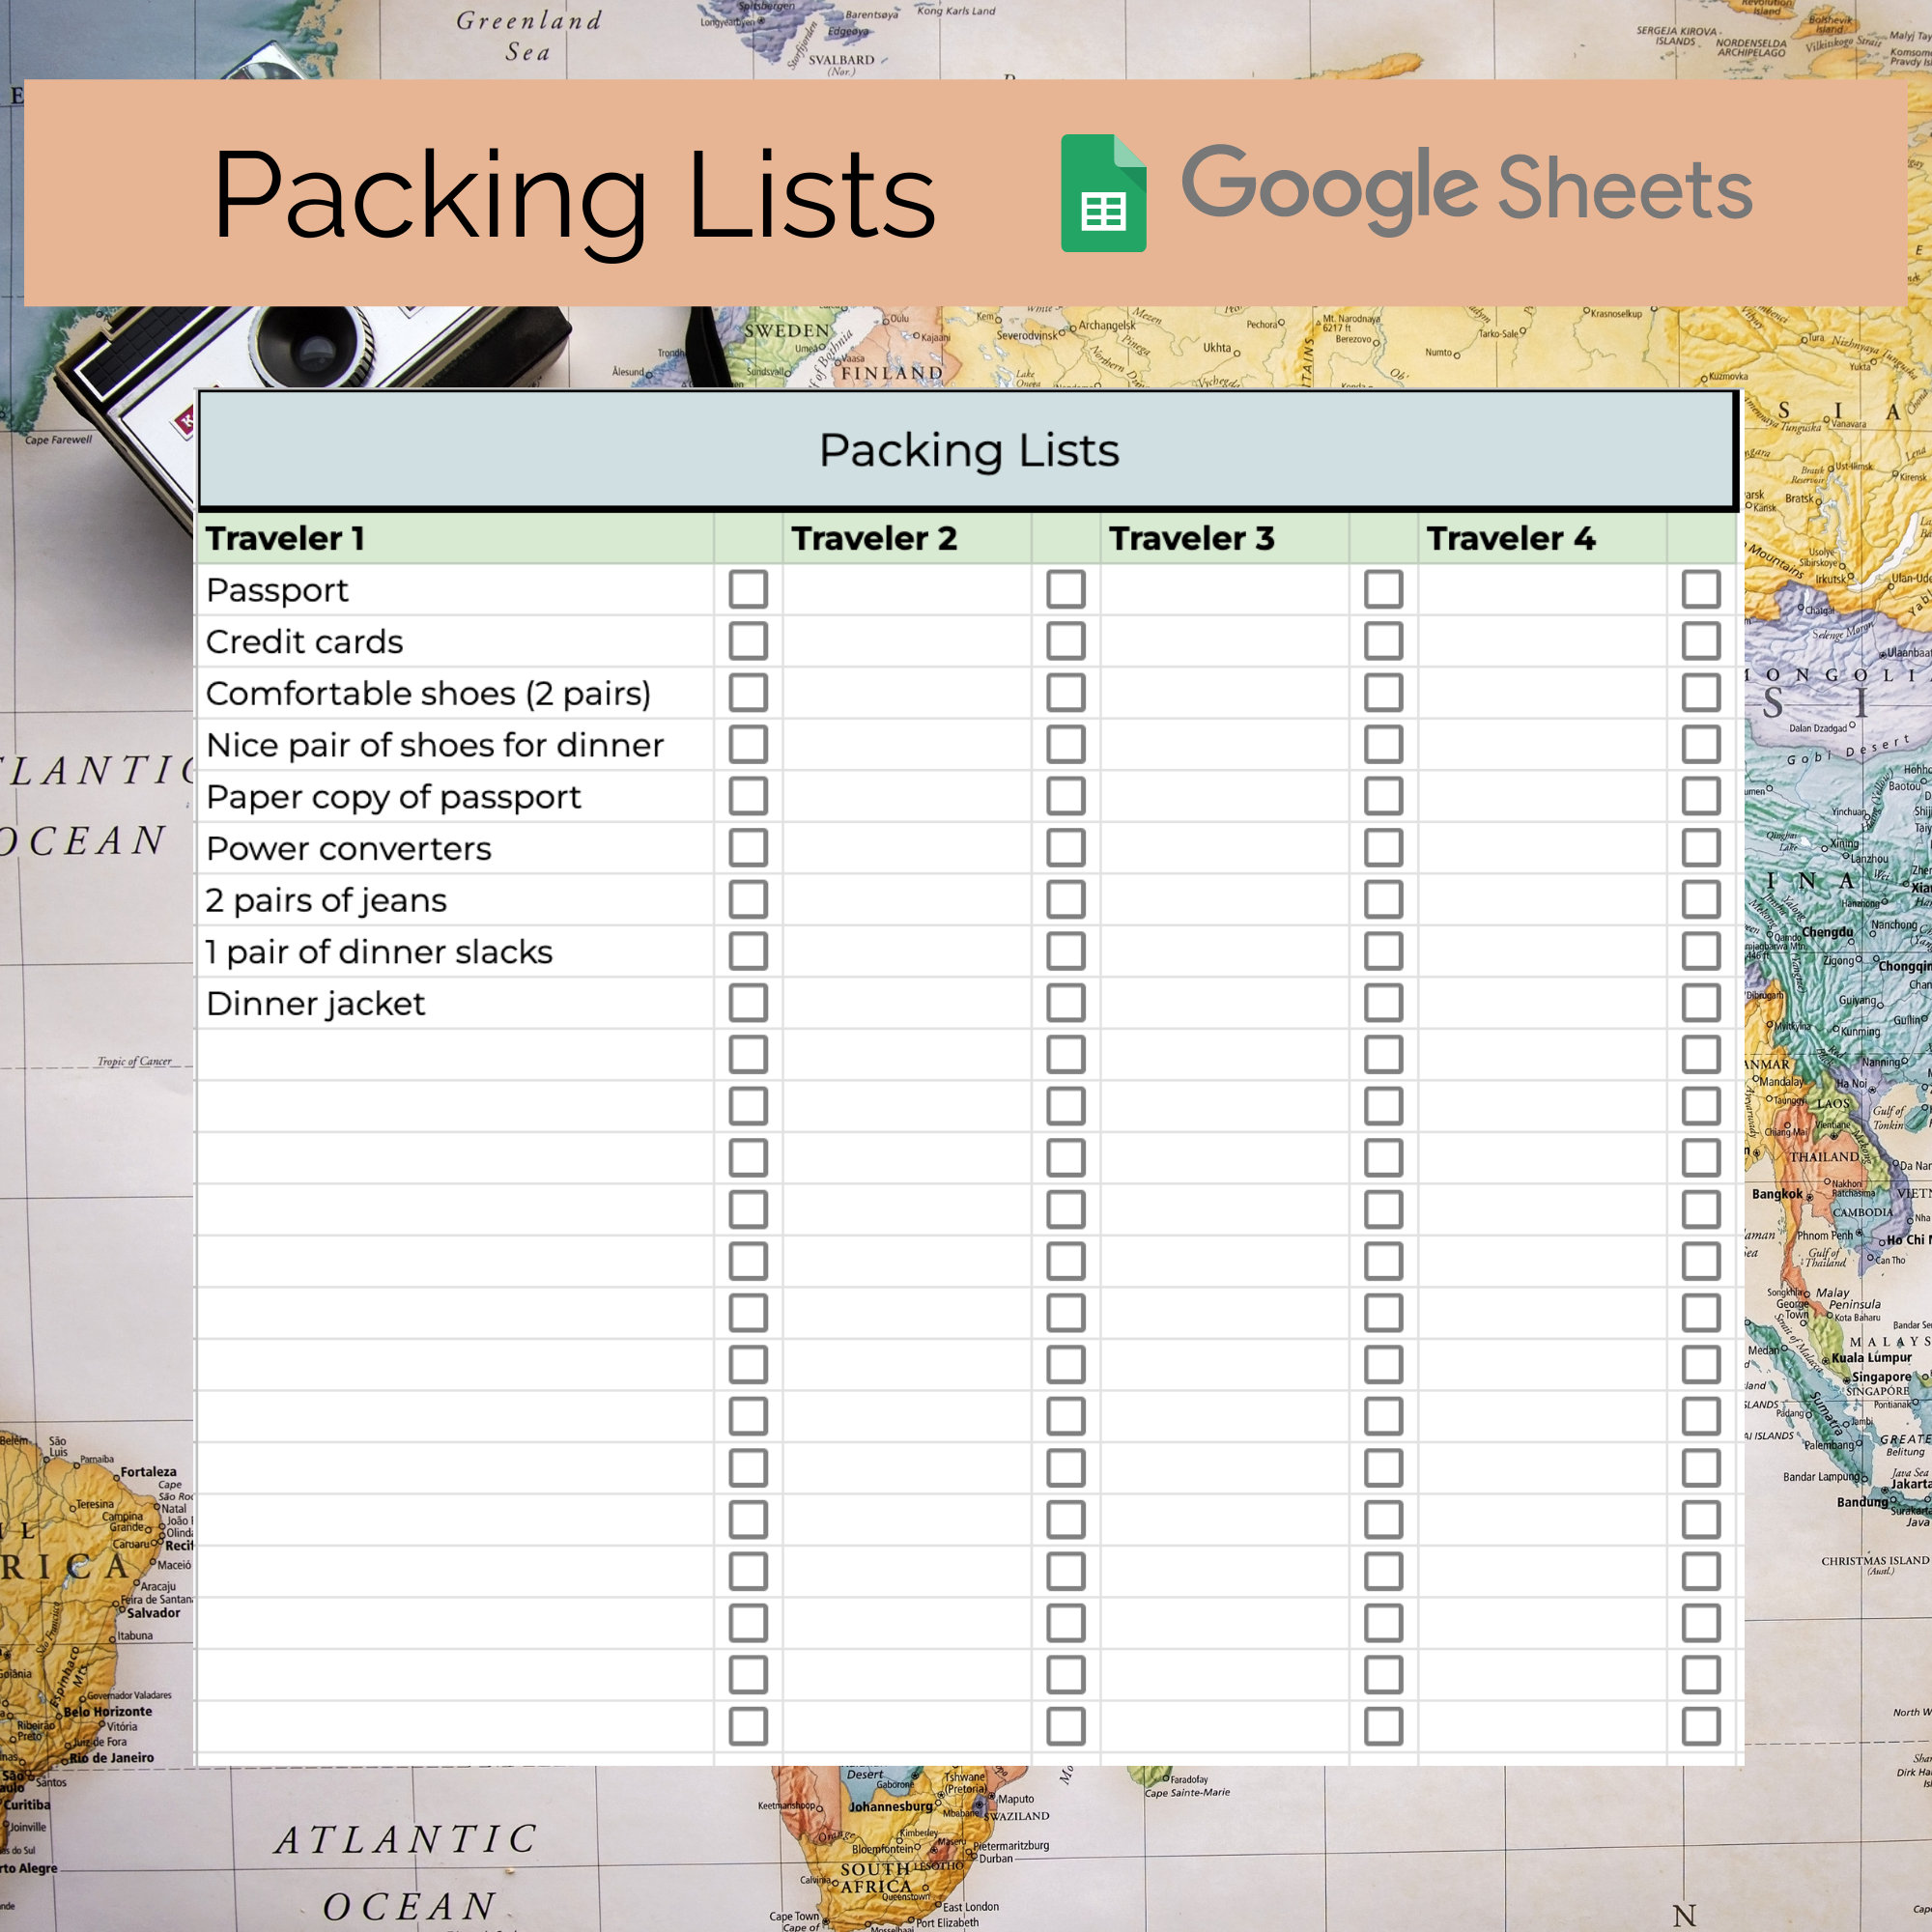
Task: Check the Dinner jacket box for Traveler 1
Action: [748, 1003]
